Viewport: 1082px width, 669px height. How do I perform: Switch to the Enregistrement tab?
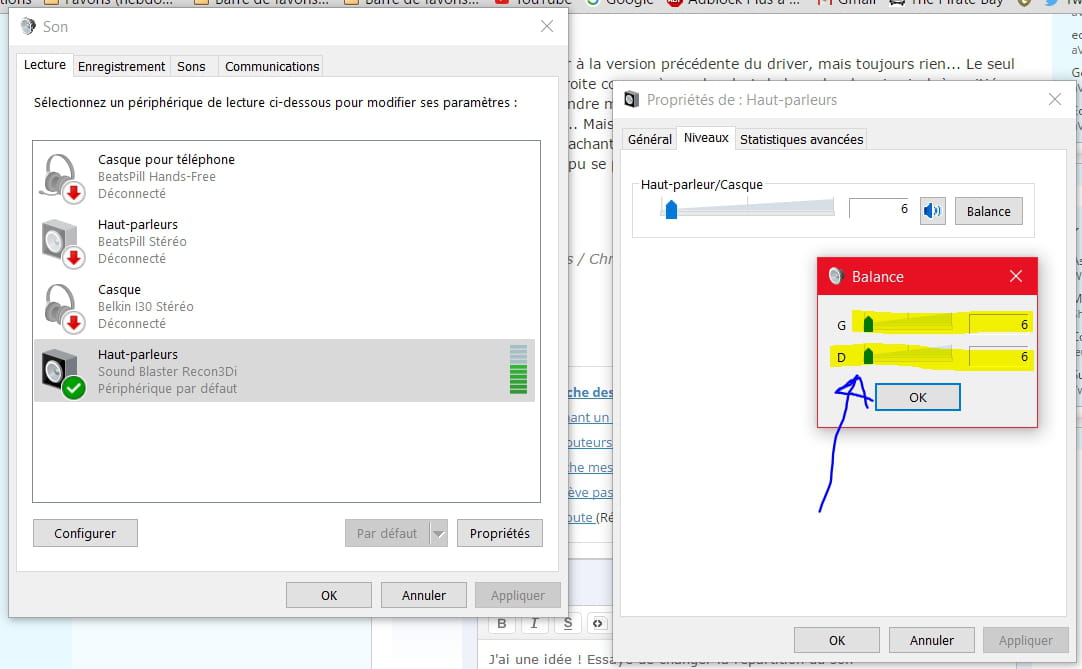(121, 66)
